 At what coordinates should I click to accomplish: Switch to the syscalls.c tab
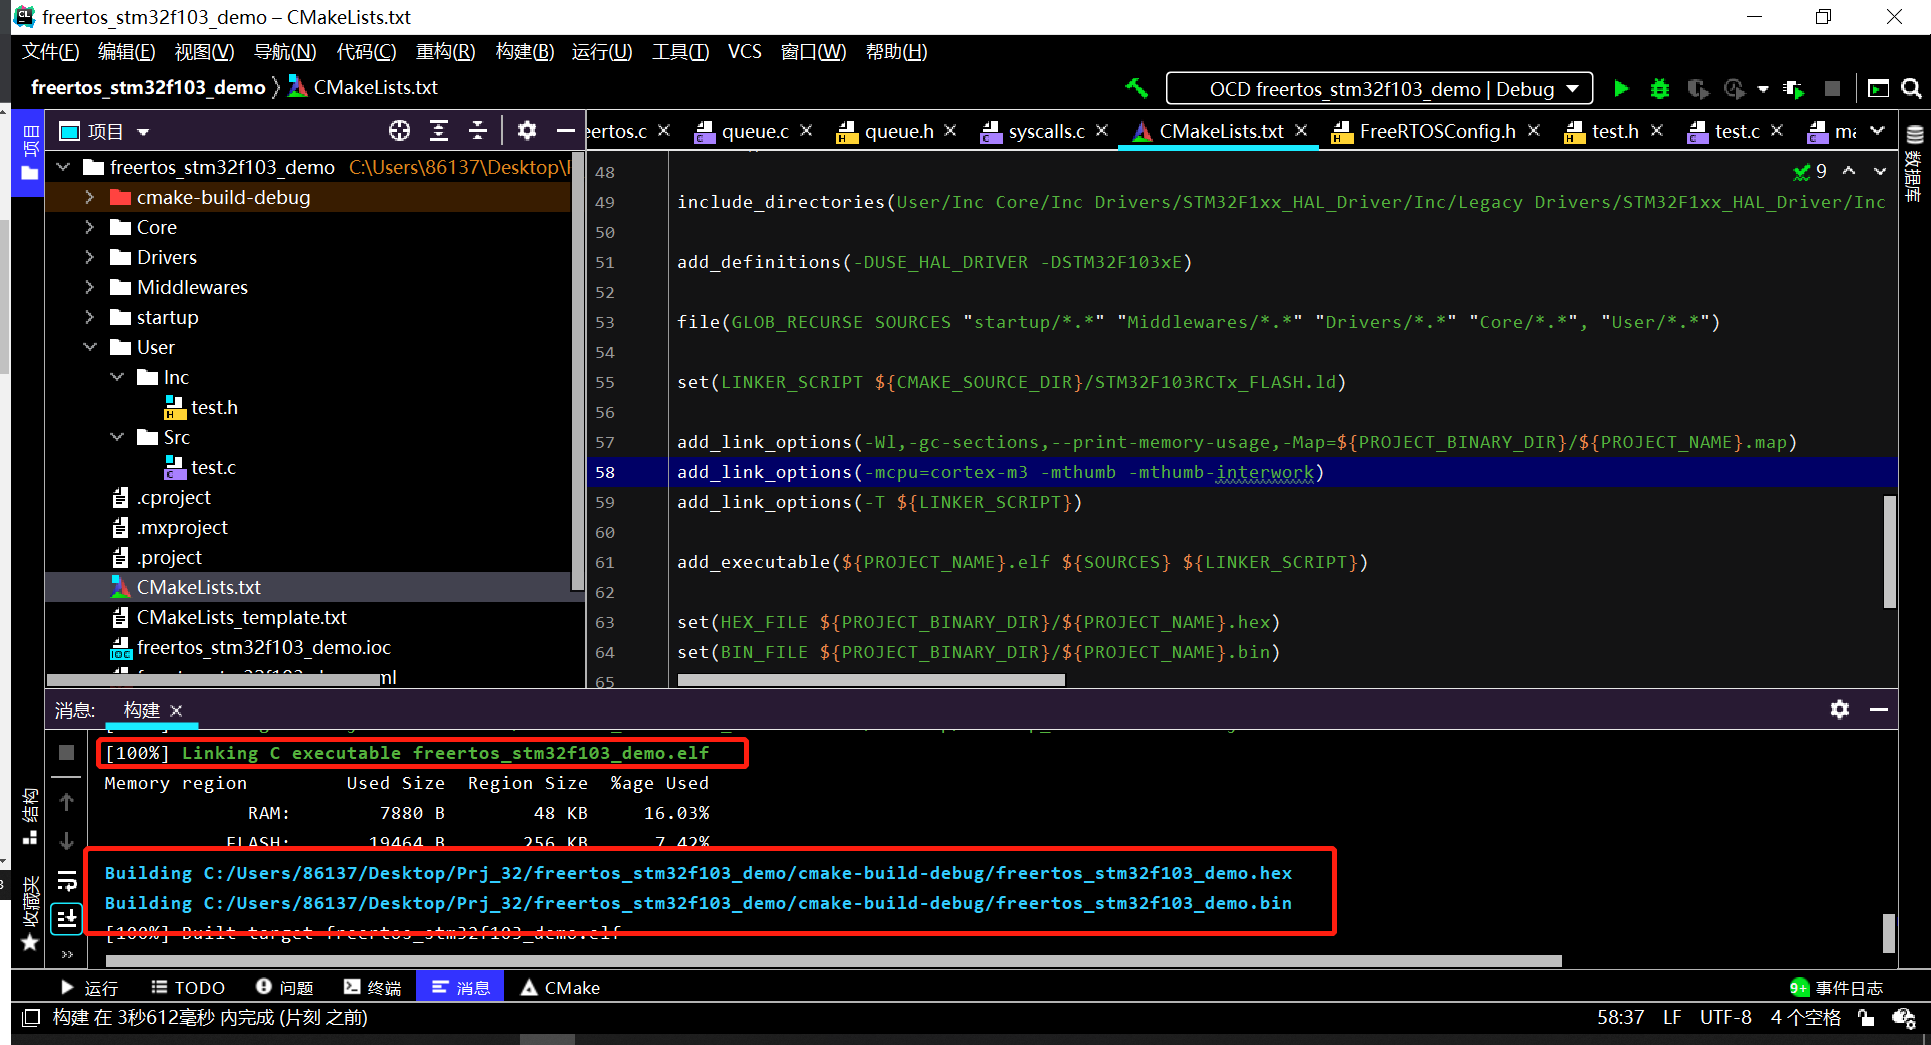tap(1046, 131)
